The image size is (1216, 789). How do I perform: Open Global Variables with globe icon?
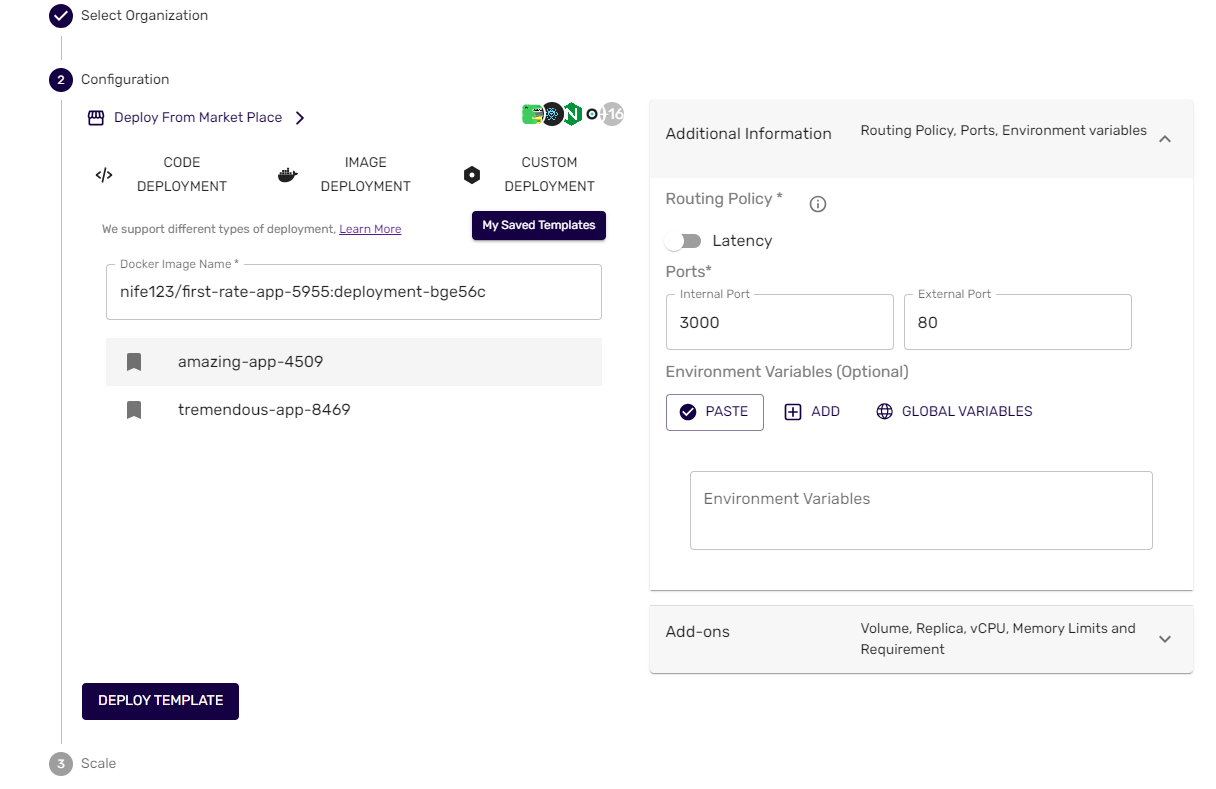coord(954,412)
